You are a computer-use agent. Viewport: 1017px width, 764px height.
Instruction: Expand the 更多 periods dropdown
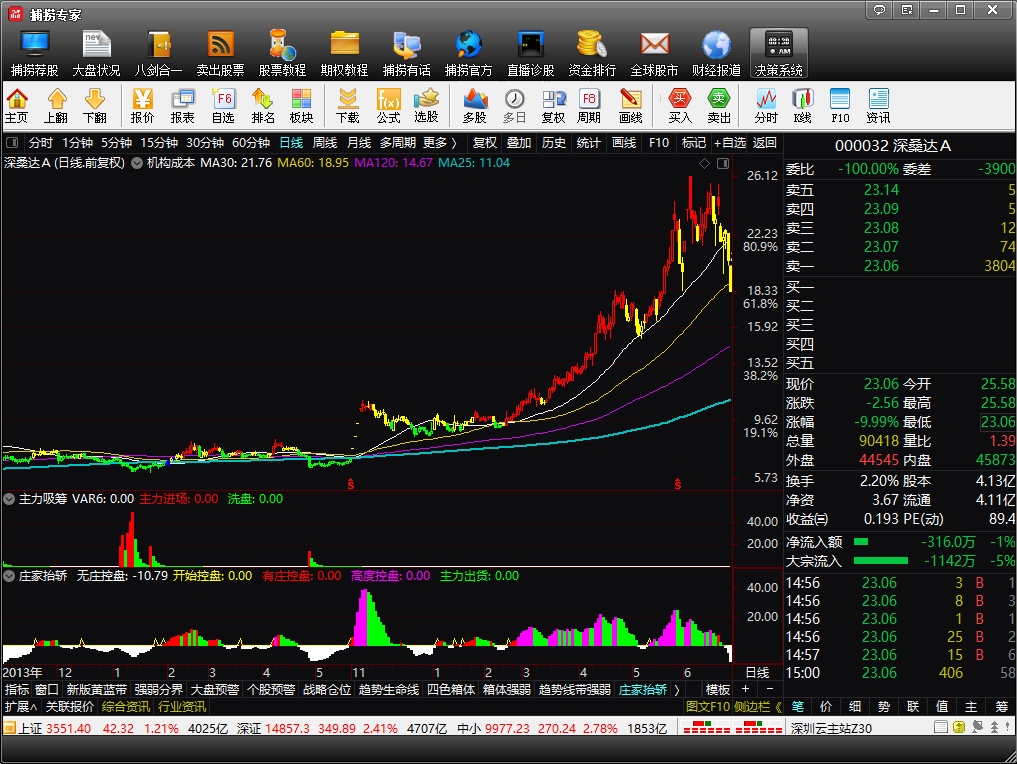point(440,143)
